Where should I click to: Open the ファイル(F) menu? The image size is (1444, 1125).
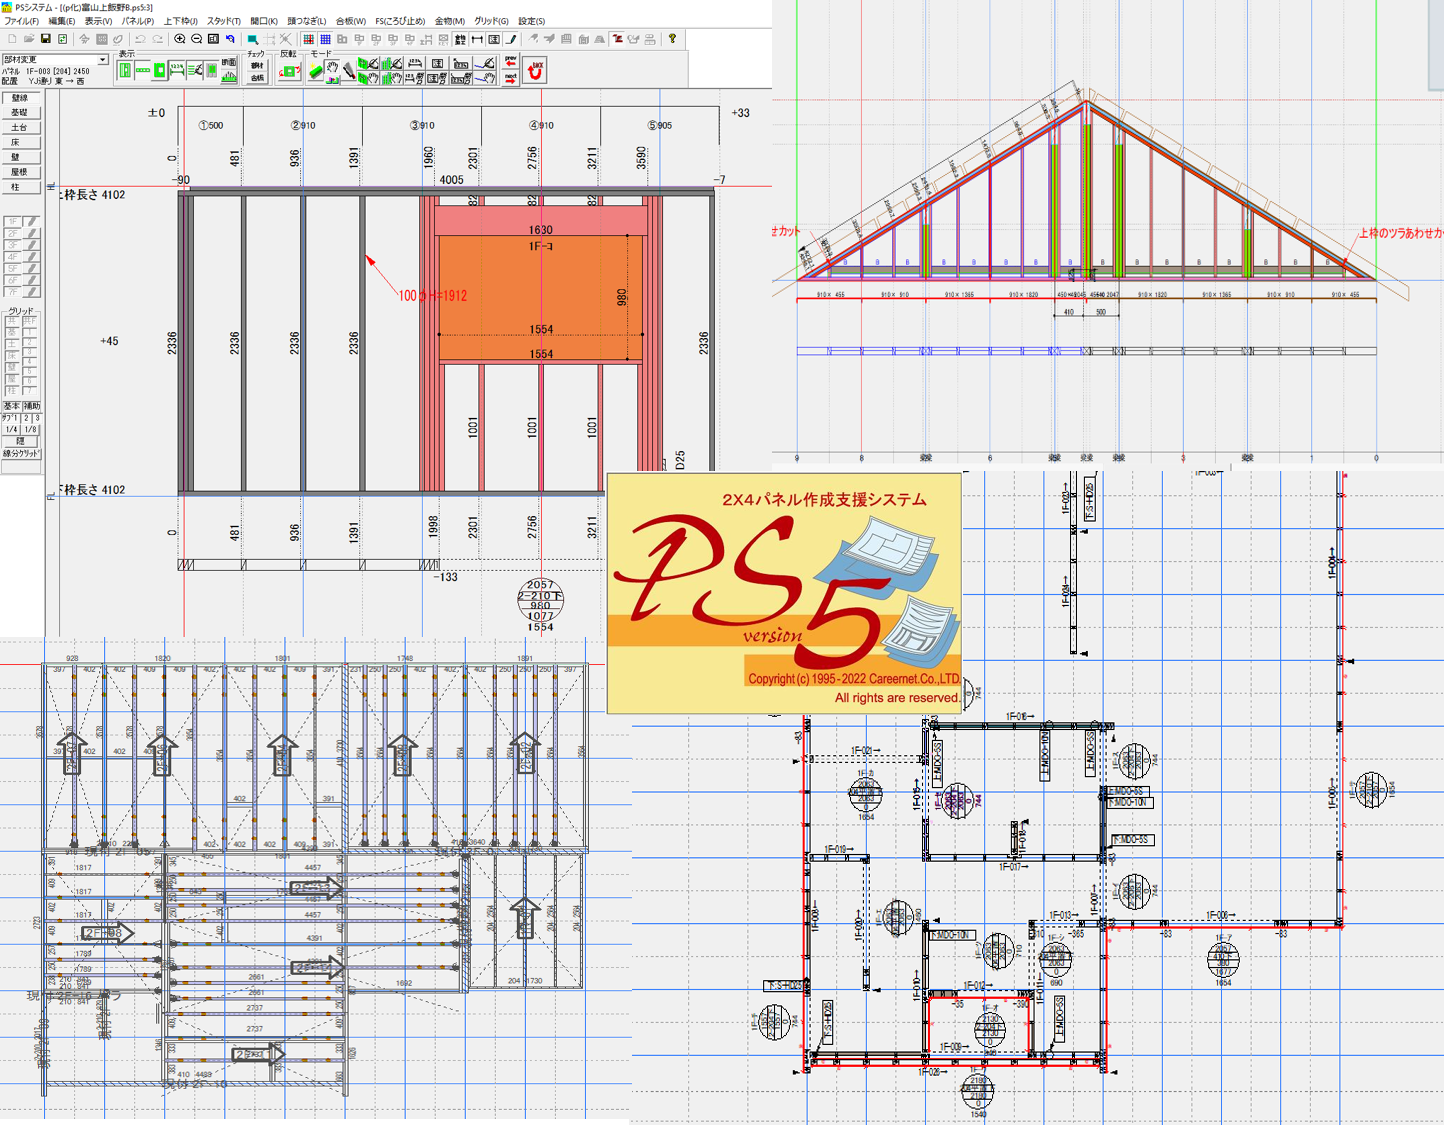(21, 21)
